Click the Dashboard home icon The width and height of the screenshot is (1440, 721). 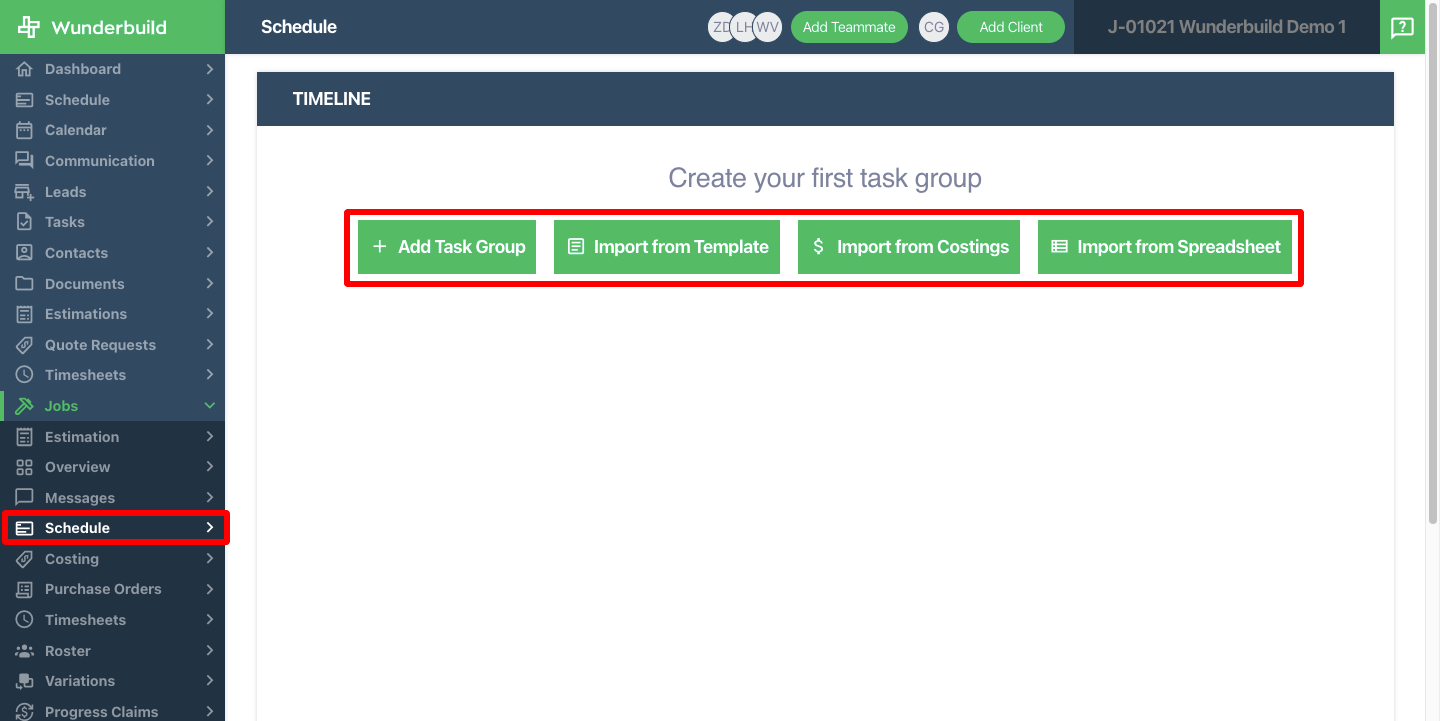25,69
